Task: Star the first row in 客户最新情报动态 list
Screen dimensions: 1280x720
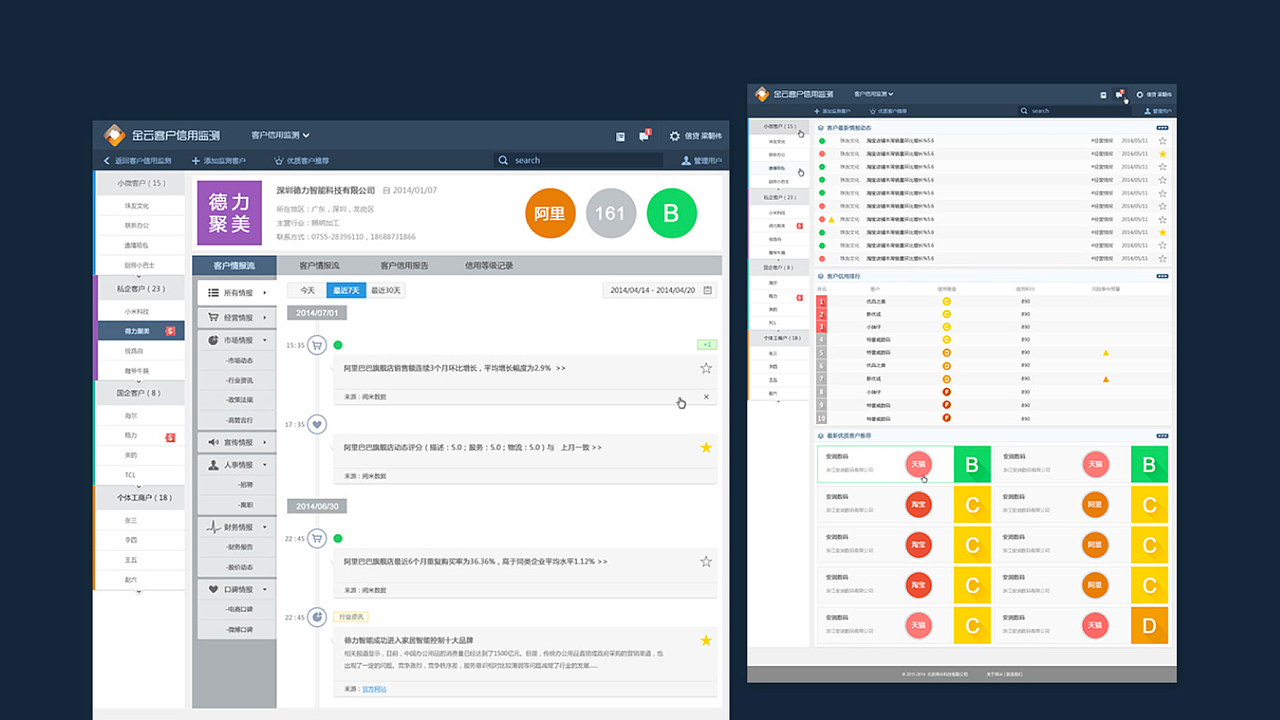Action: pos(1162,141)
